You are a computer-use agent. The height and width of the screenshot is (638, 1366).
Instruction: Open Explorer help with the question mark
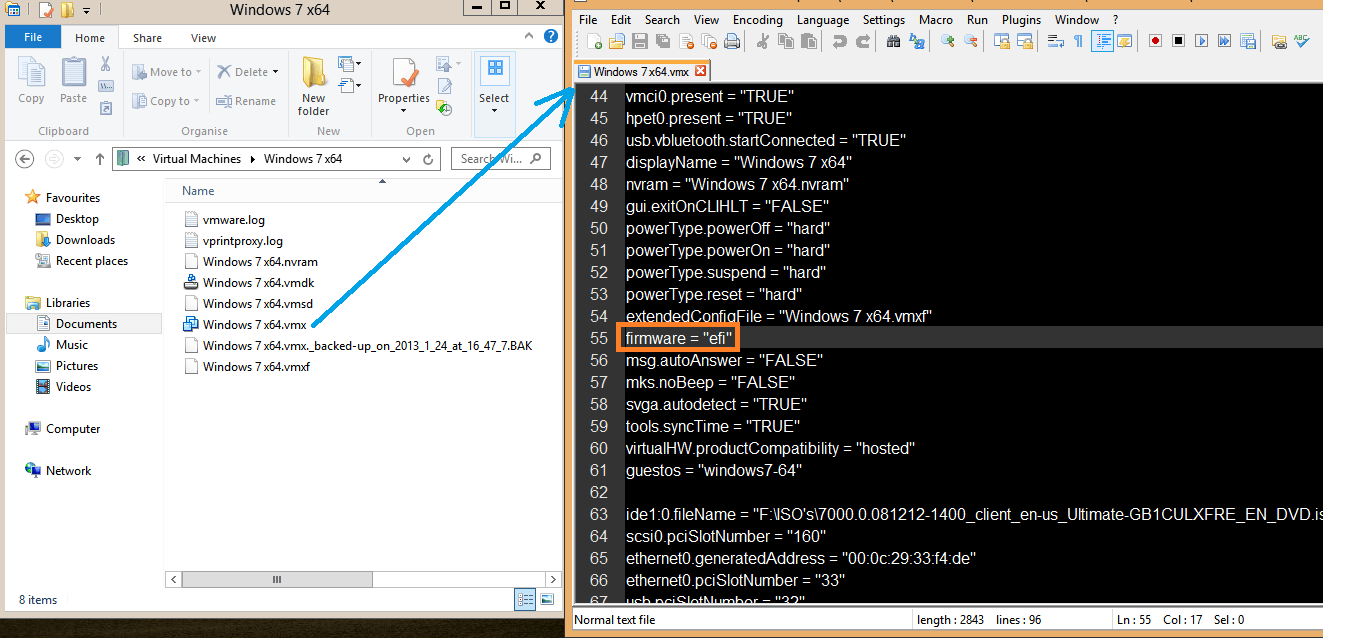click(x=551, y=37)
